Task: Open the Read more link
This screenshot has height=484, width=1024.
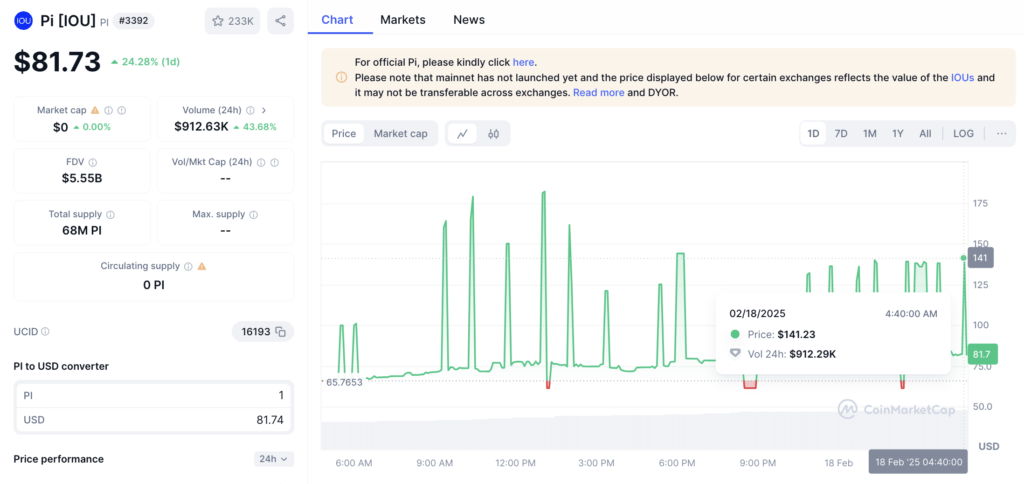Action: (599, 93)
